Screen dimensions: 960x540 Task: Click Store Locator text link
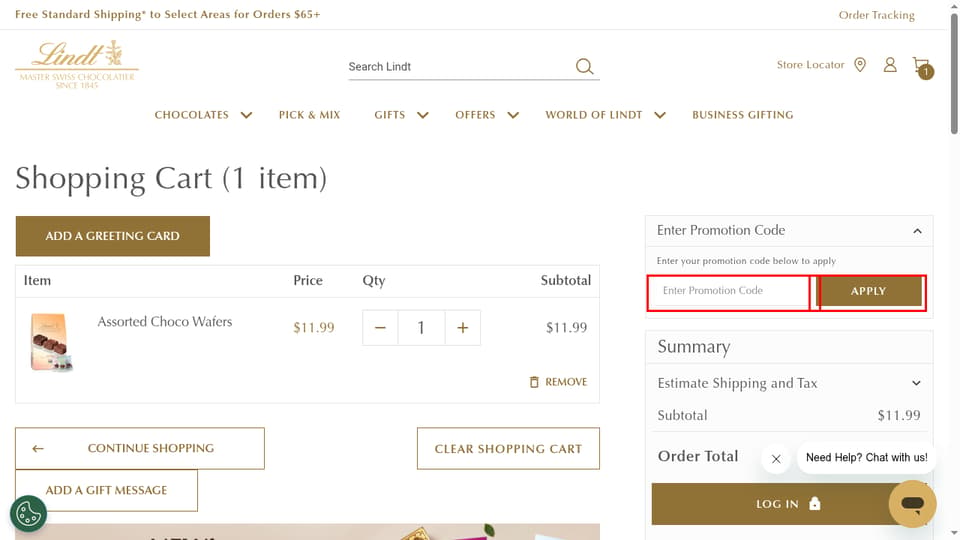[x=810, y=65]
